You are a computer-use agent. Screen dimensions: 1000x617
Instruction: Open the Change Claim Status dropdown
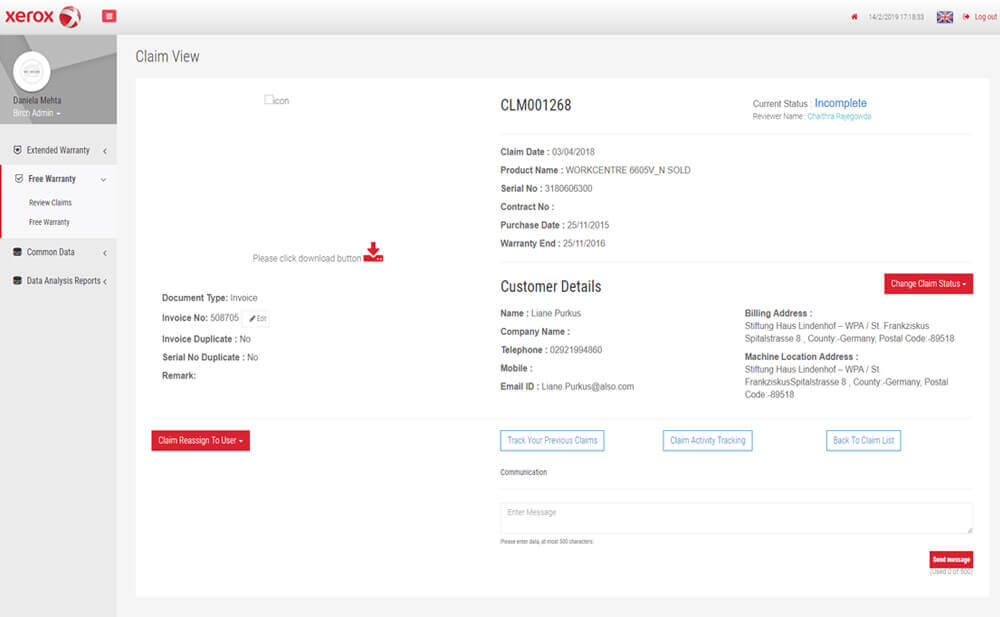(928, 283)
